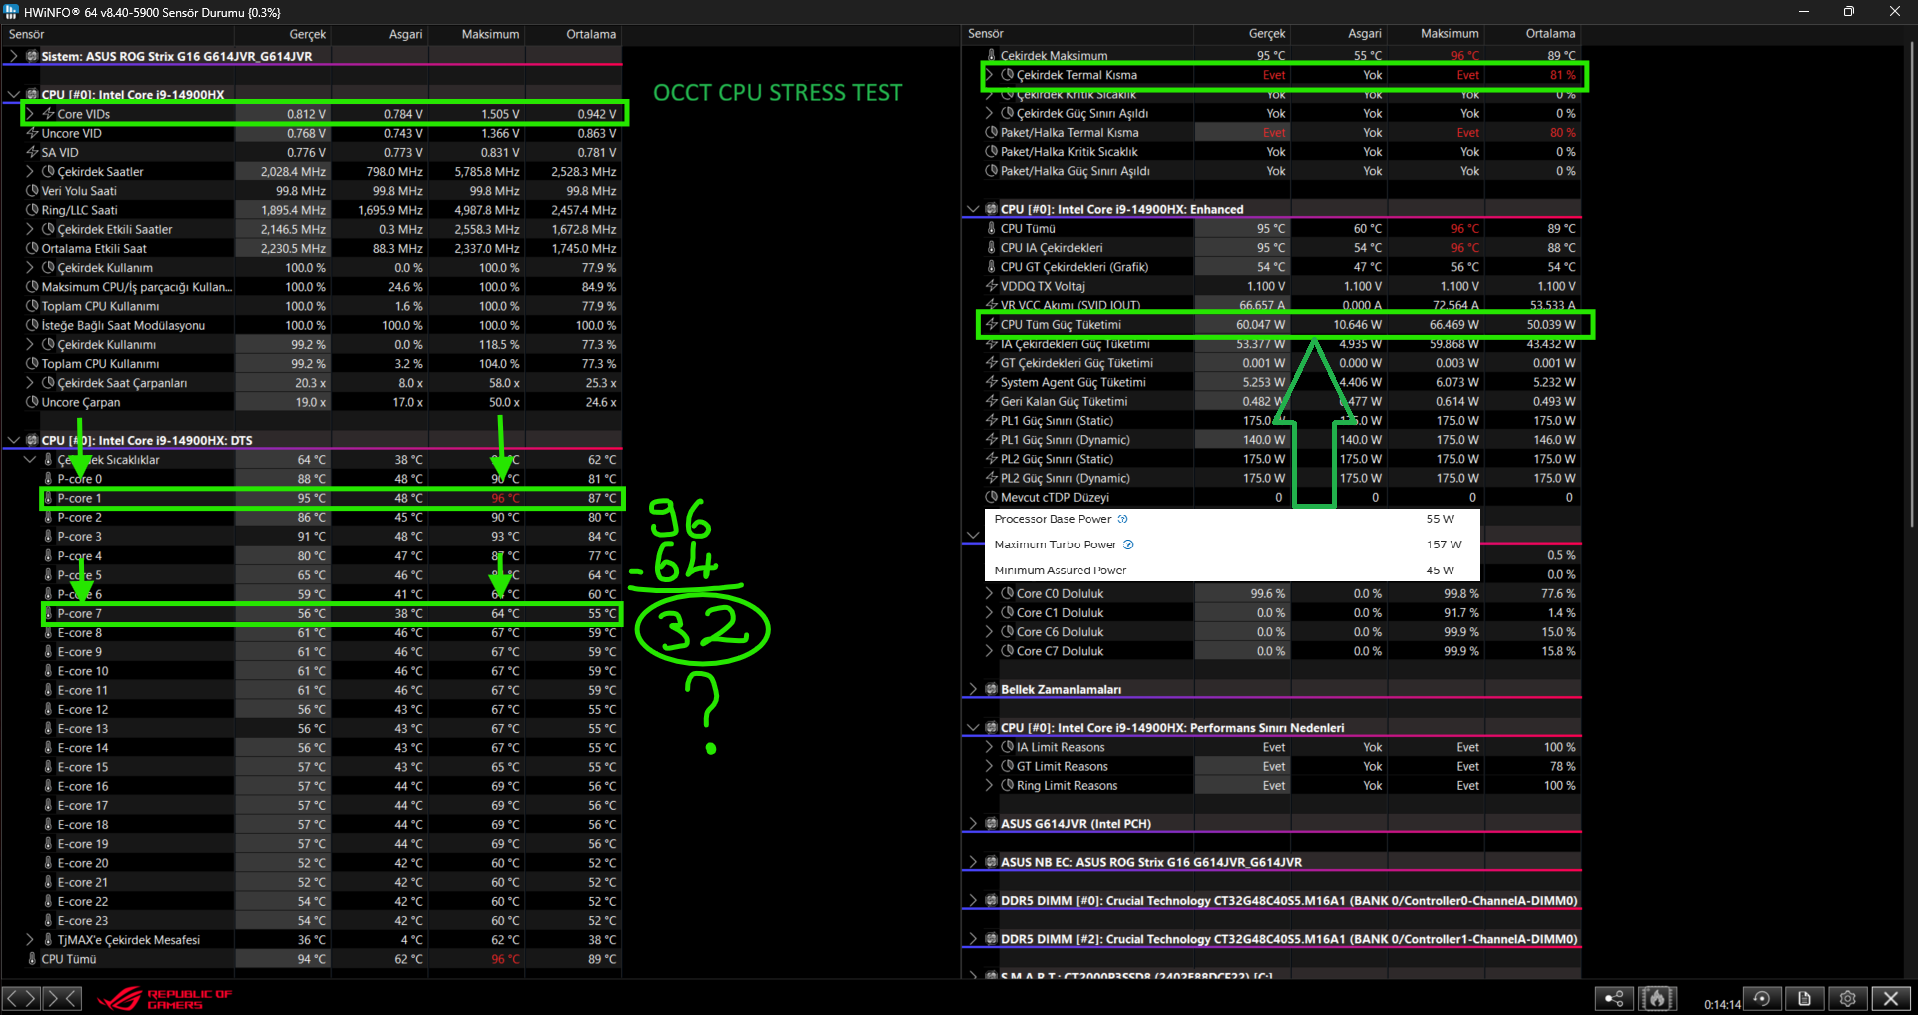Expand the ASUS G614JVR (Intel PCH) group
Viewport: 1918px width, 1015px height.
point(973,824)
